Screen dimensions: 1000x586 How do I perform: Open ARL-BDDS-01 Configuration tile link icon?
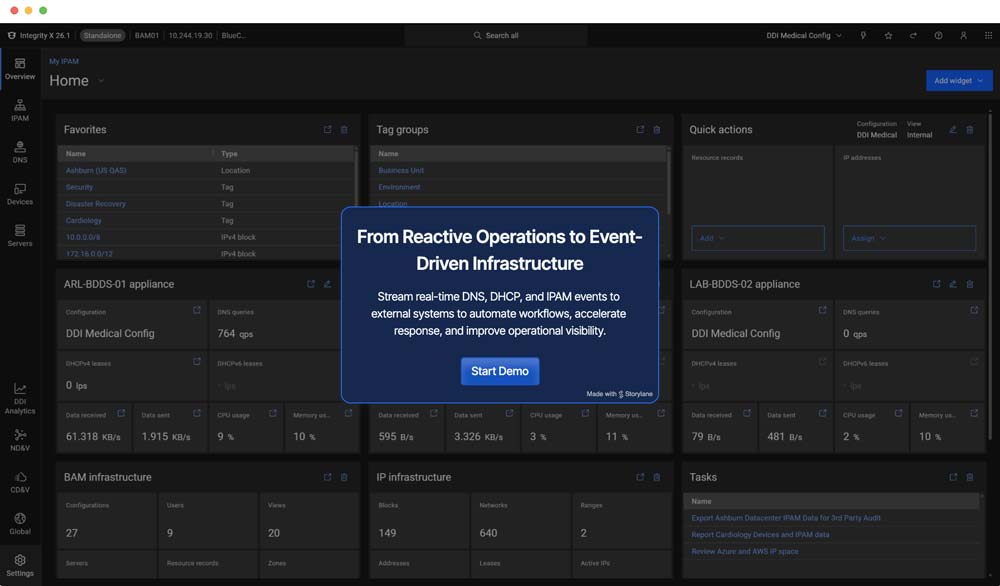(x=196, y=310)
